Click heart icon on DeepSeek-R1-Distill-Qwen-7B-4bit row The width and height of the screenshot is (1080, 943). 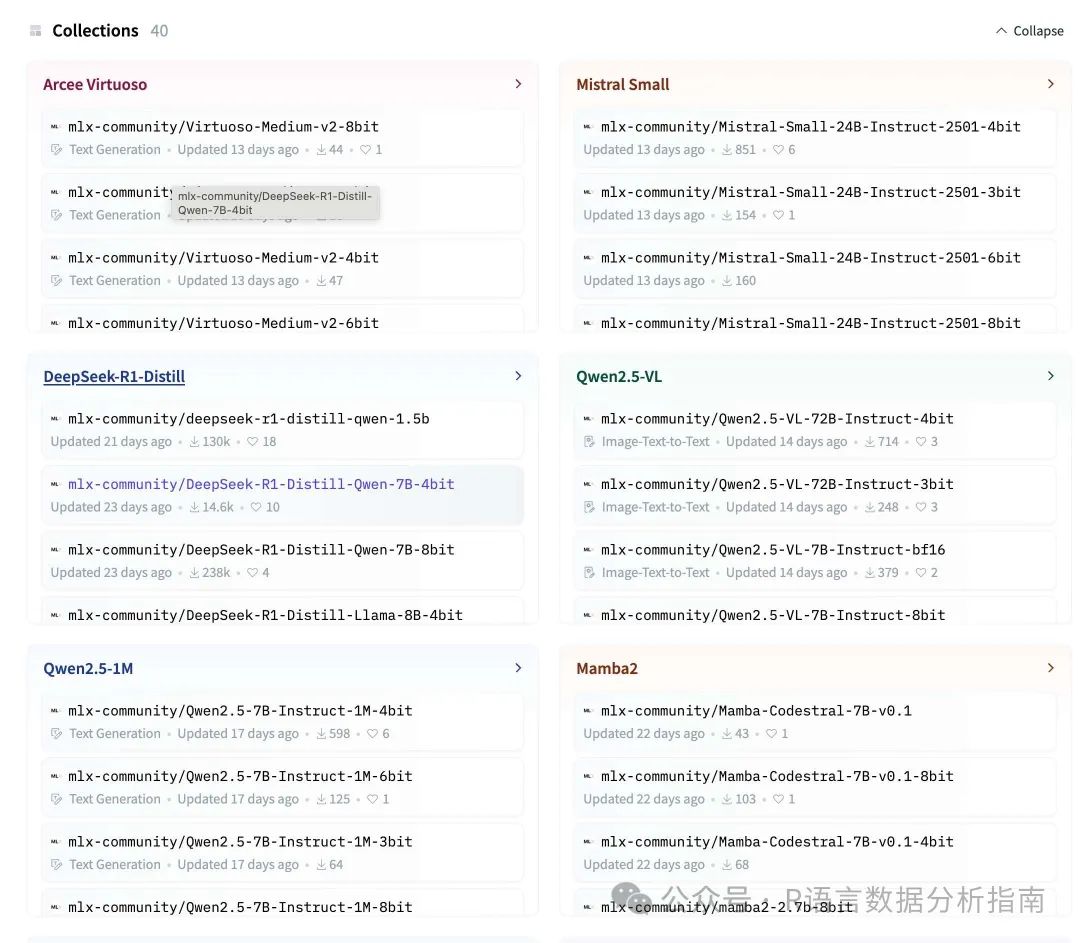pyautogui.click(x=256, y=507)
